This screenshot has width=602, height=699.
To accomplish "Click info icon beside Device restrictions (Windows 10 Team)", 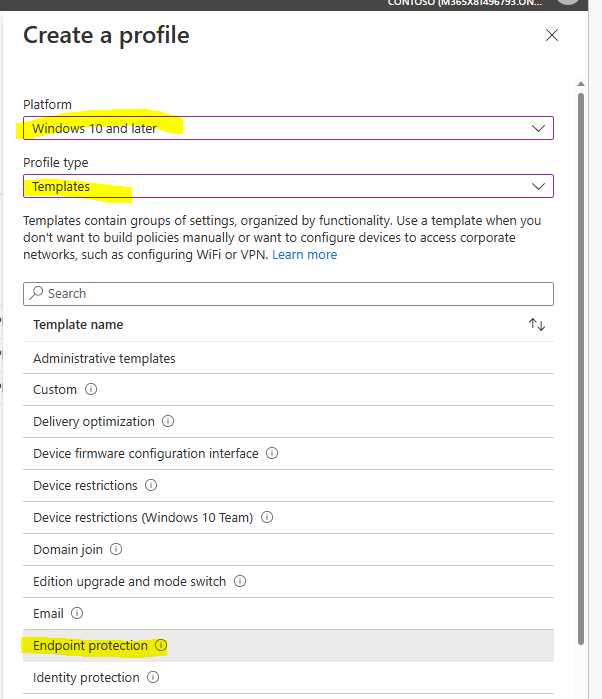I will [267, 517].
